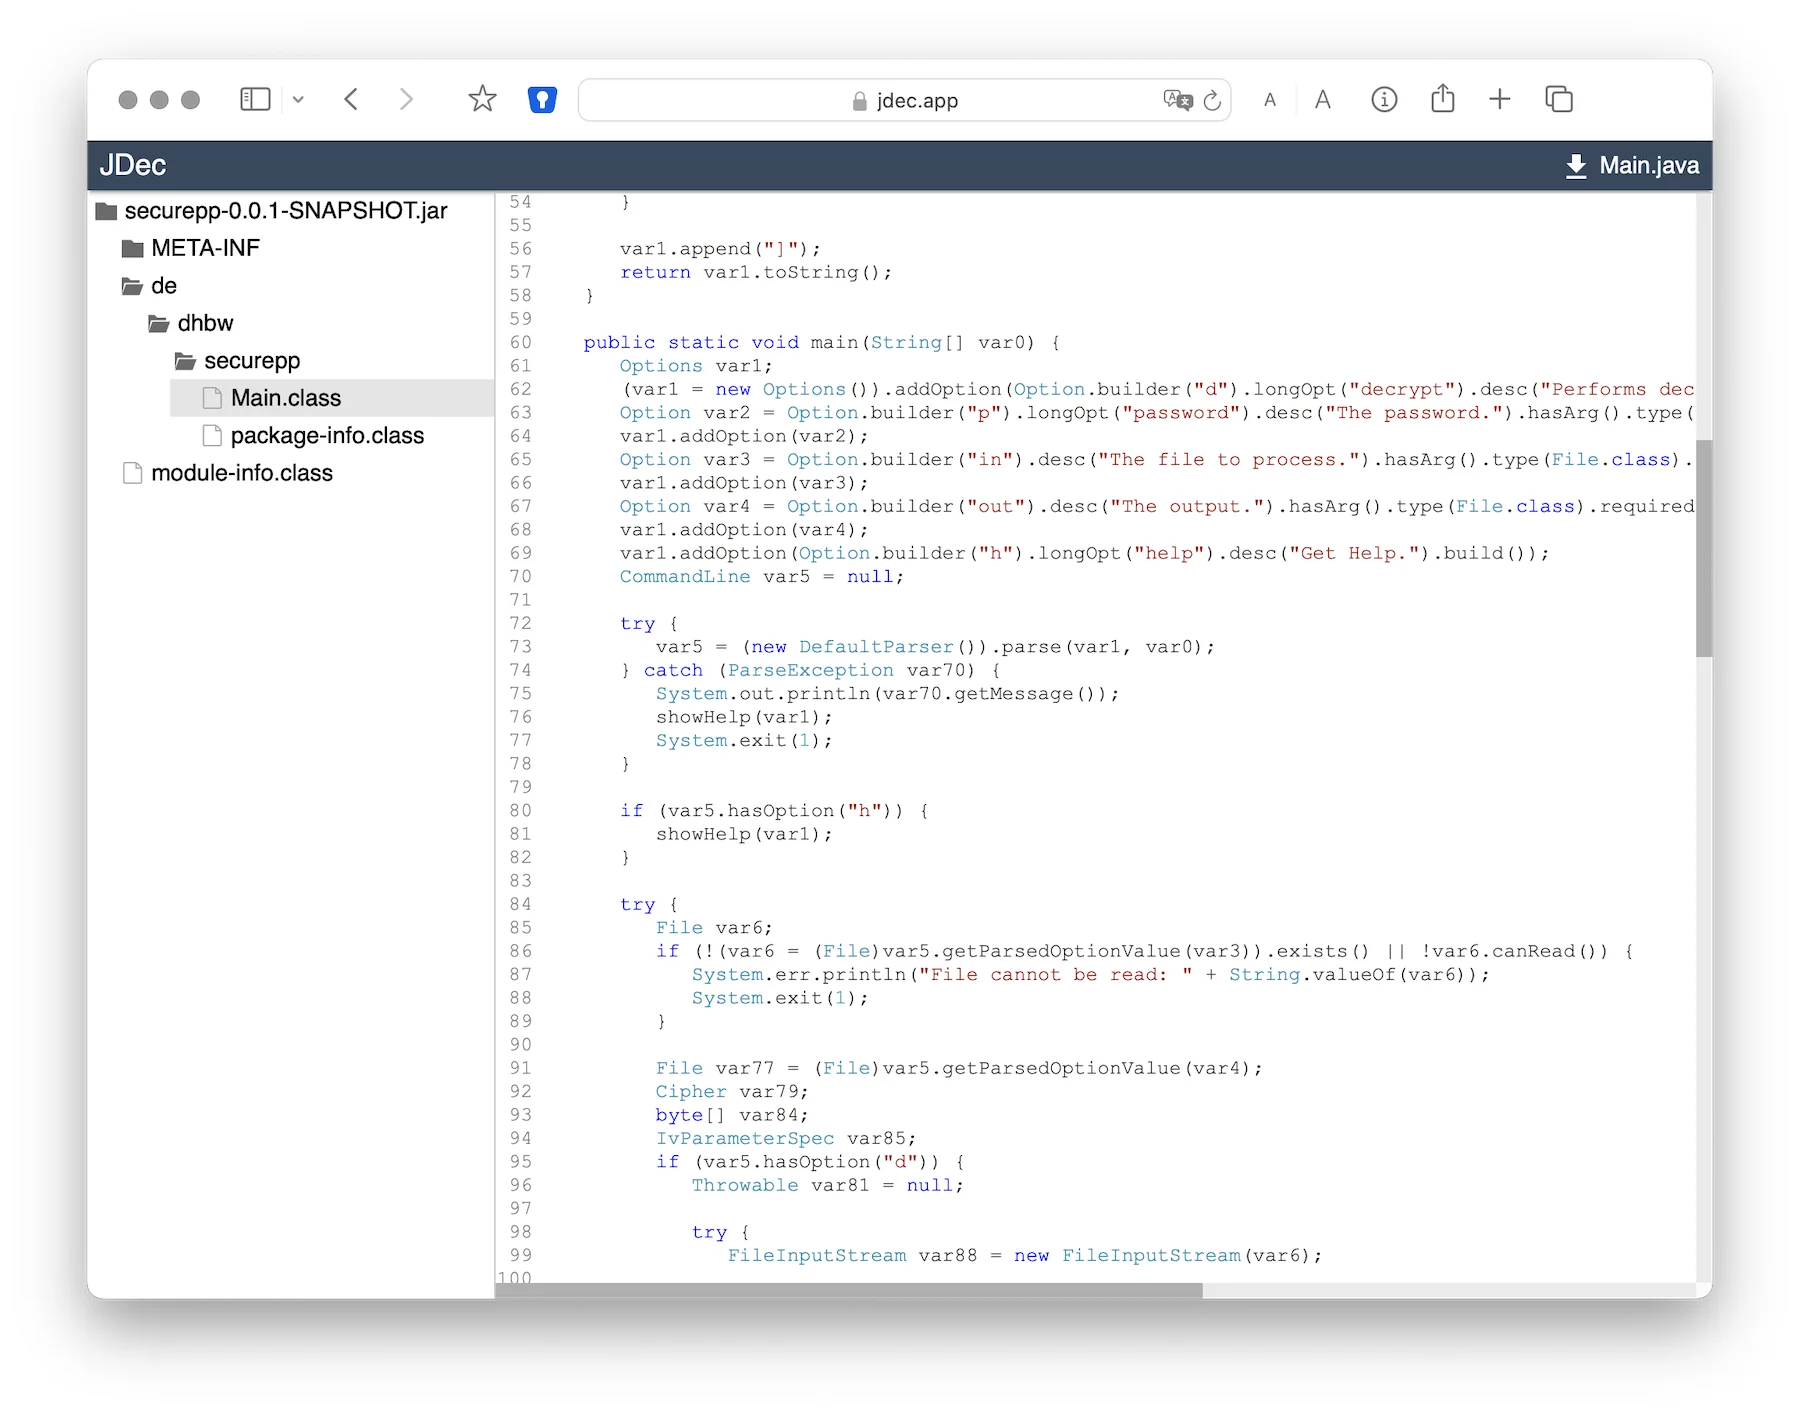
Task: Open the Share icon in toolbar
Action: click(x=1442, y=99)
